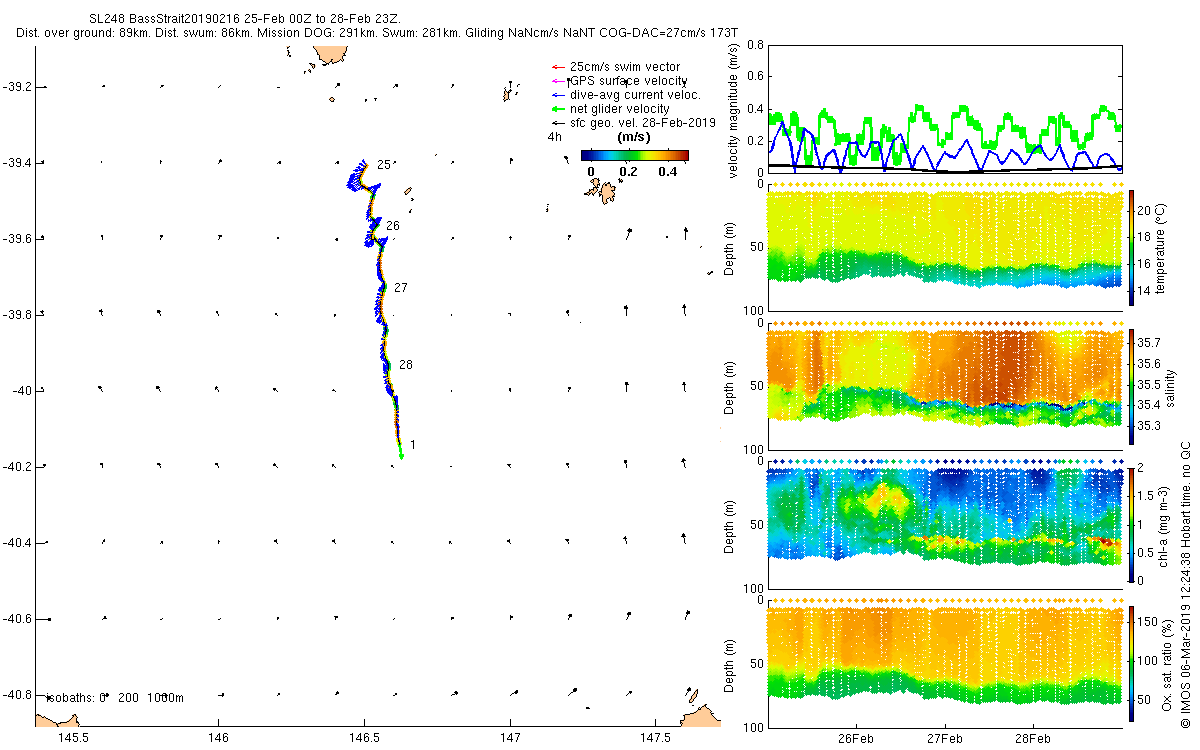Click the velocity (m/s) color bar legend
This screenshot has width=1200, height=750.
click(634, 155)
